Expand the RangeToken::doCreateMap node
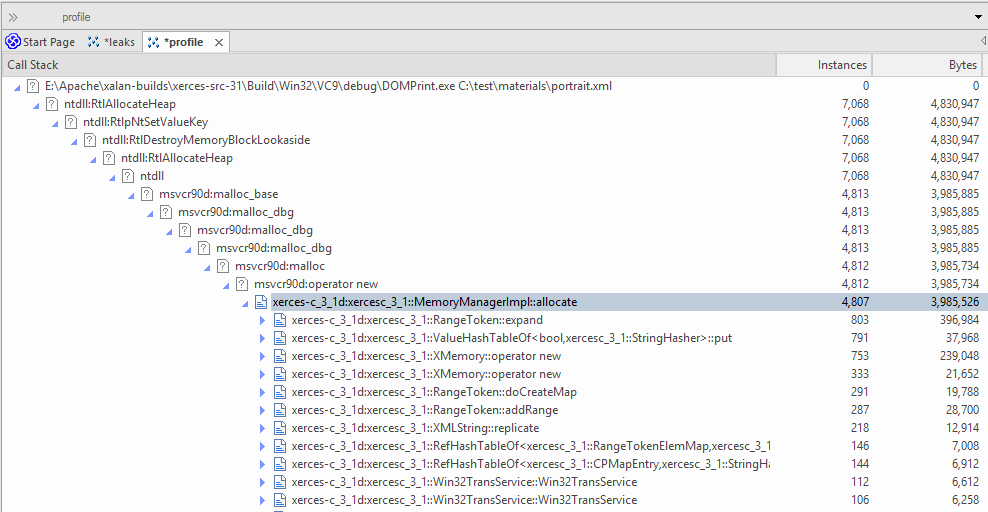 263,392
